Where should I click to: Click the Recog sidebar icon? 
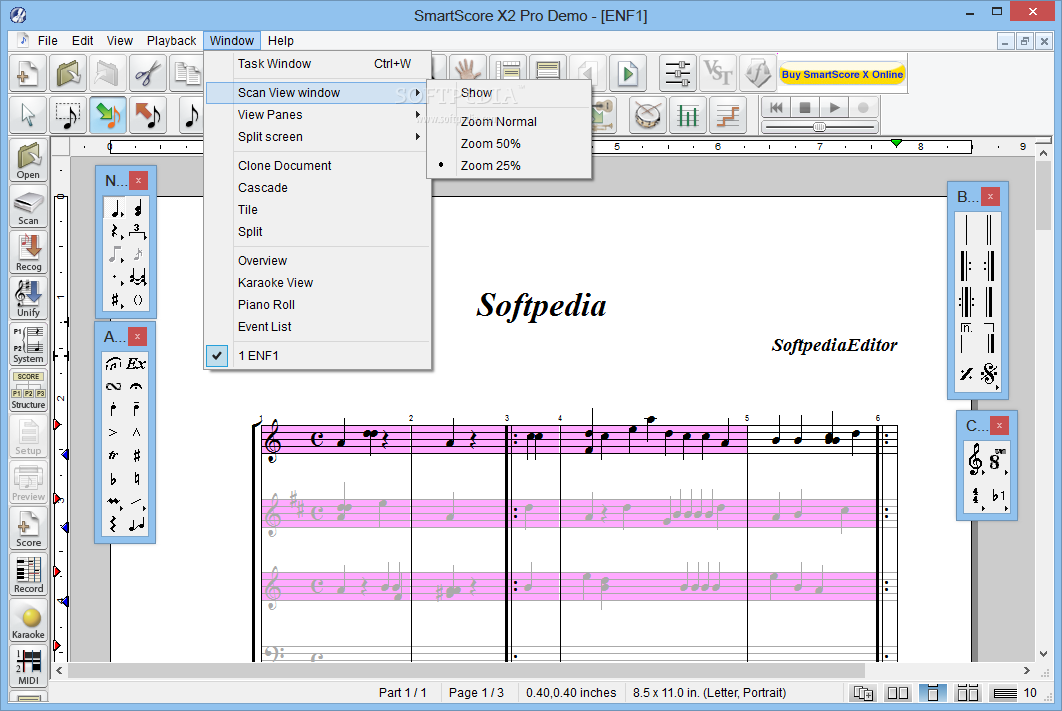[28, 253]
